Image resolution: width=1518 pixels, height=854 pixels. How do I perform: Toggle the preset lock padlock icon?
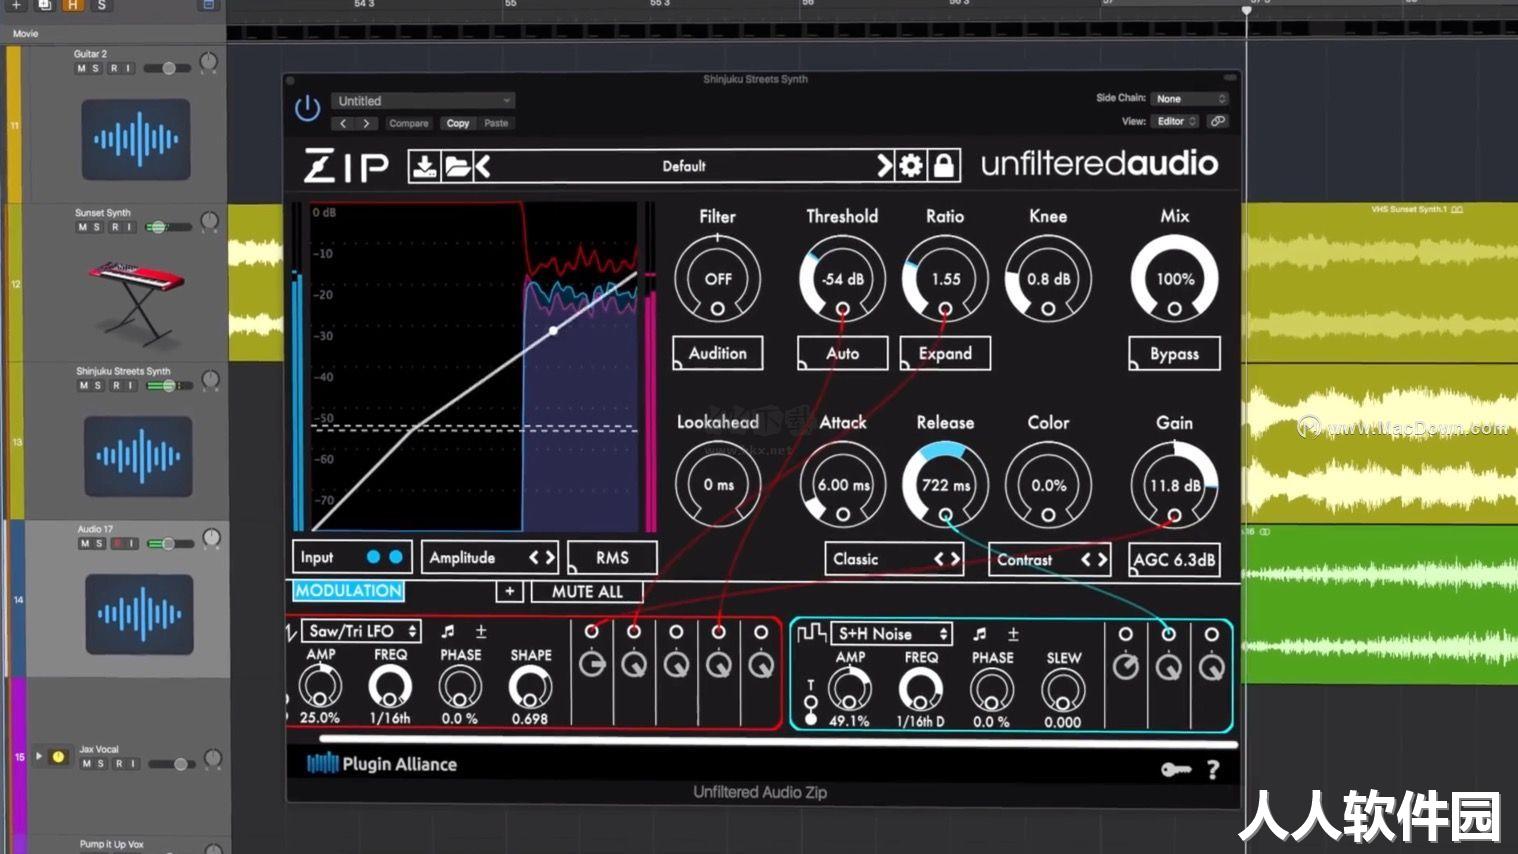(x=943, y=166)
